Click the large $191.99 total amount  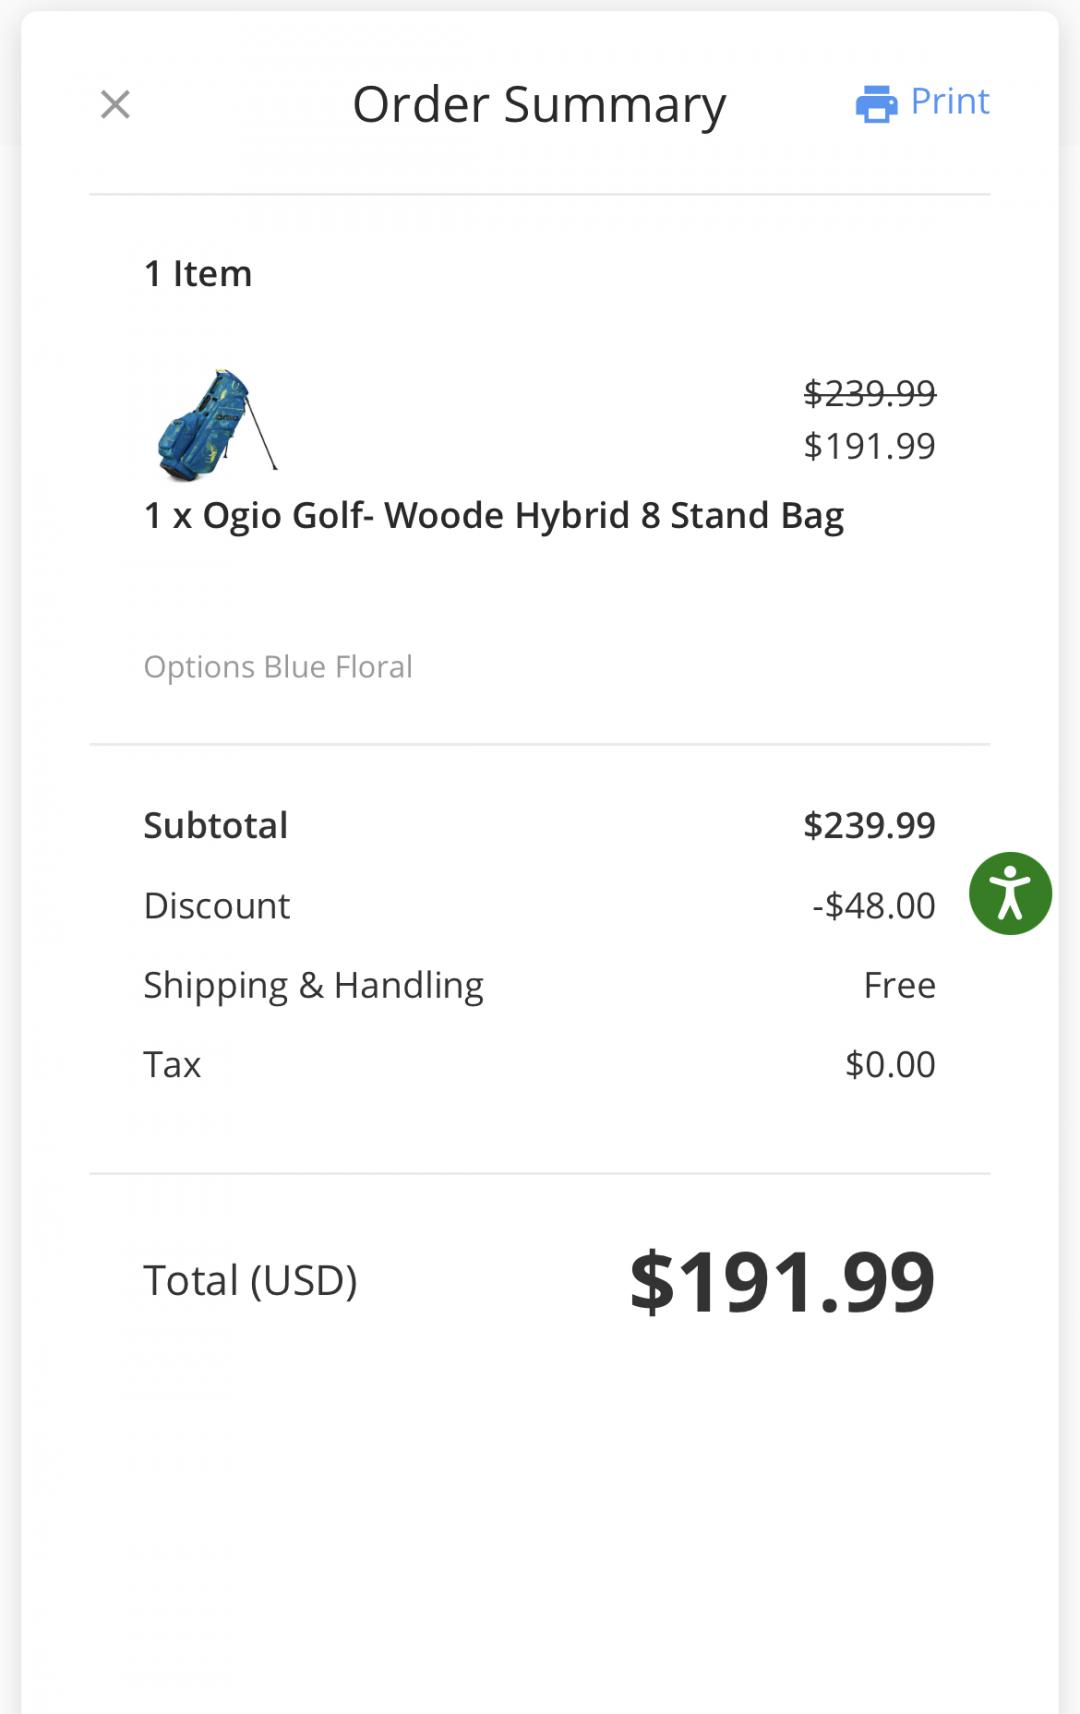pyautogui.click(x=782, y=1281)
